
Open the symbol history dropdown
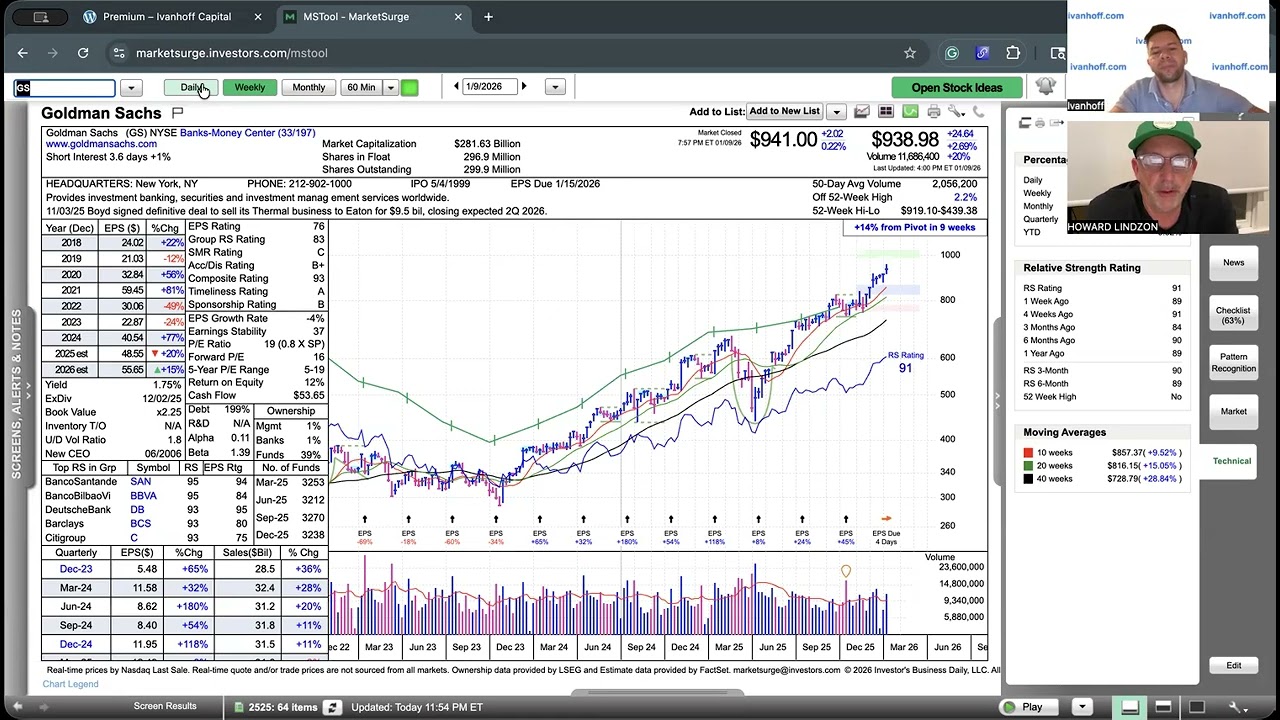point(131,88)
